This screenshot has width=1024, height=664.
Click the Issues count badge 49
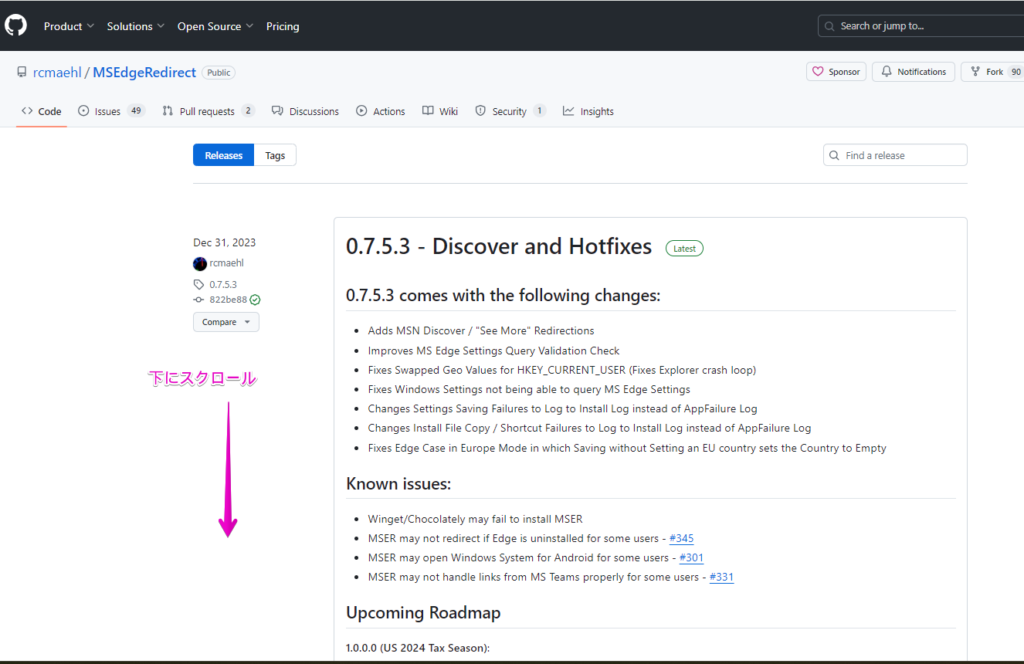coord(136,111)
